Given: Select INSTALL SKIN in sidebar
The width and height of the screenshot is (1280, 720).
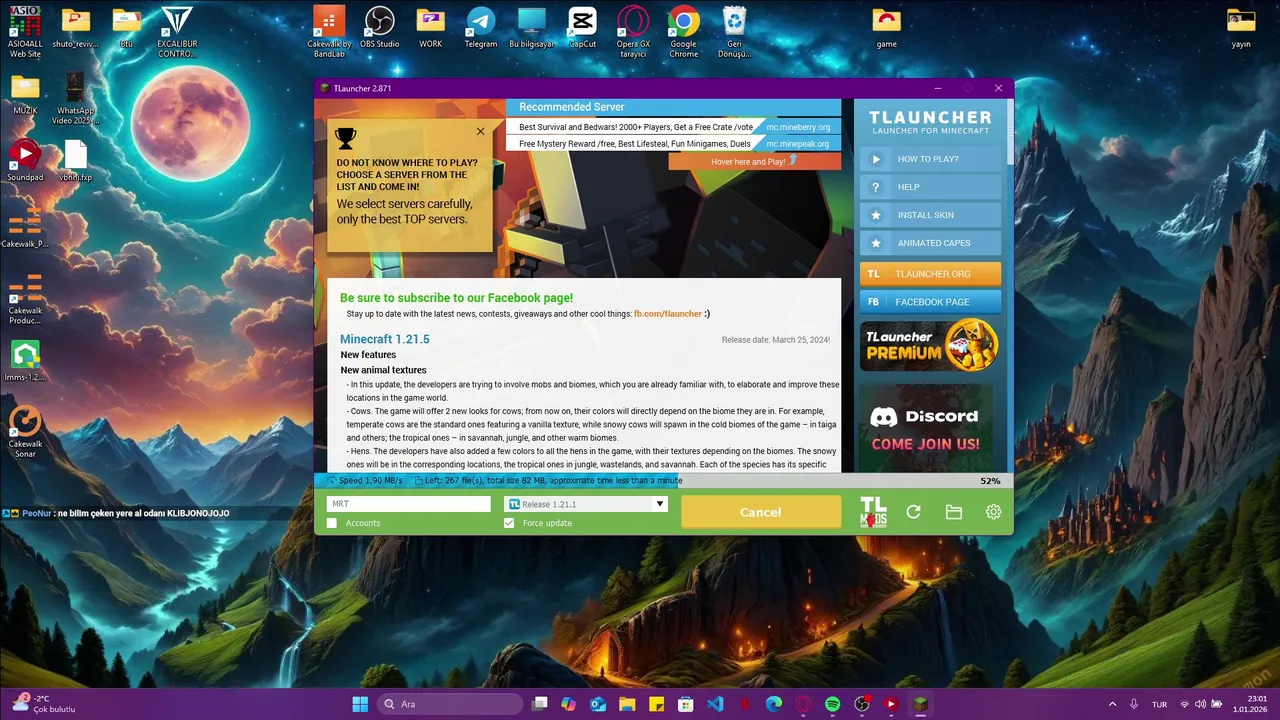Looking at the screenshot, I should click(930, 215).
